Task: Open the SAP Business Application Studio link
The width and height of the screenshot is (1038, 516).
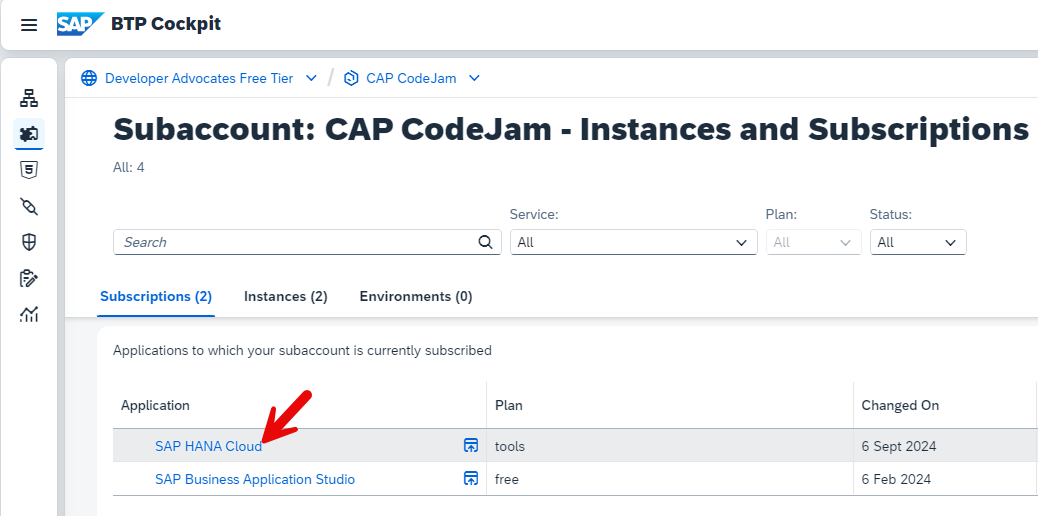Action: coord(255,479)
